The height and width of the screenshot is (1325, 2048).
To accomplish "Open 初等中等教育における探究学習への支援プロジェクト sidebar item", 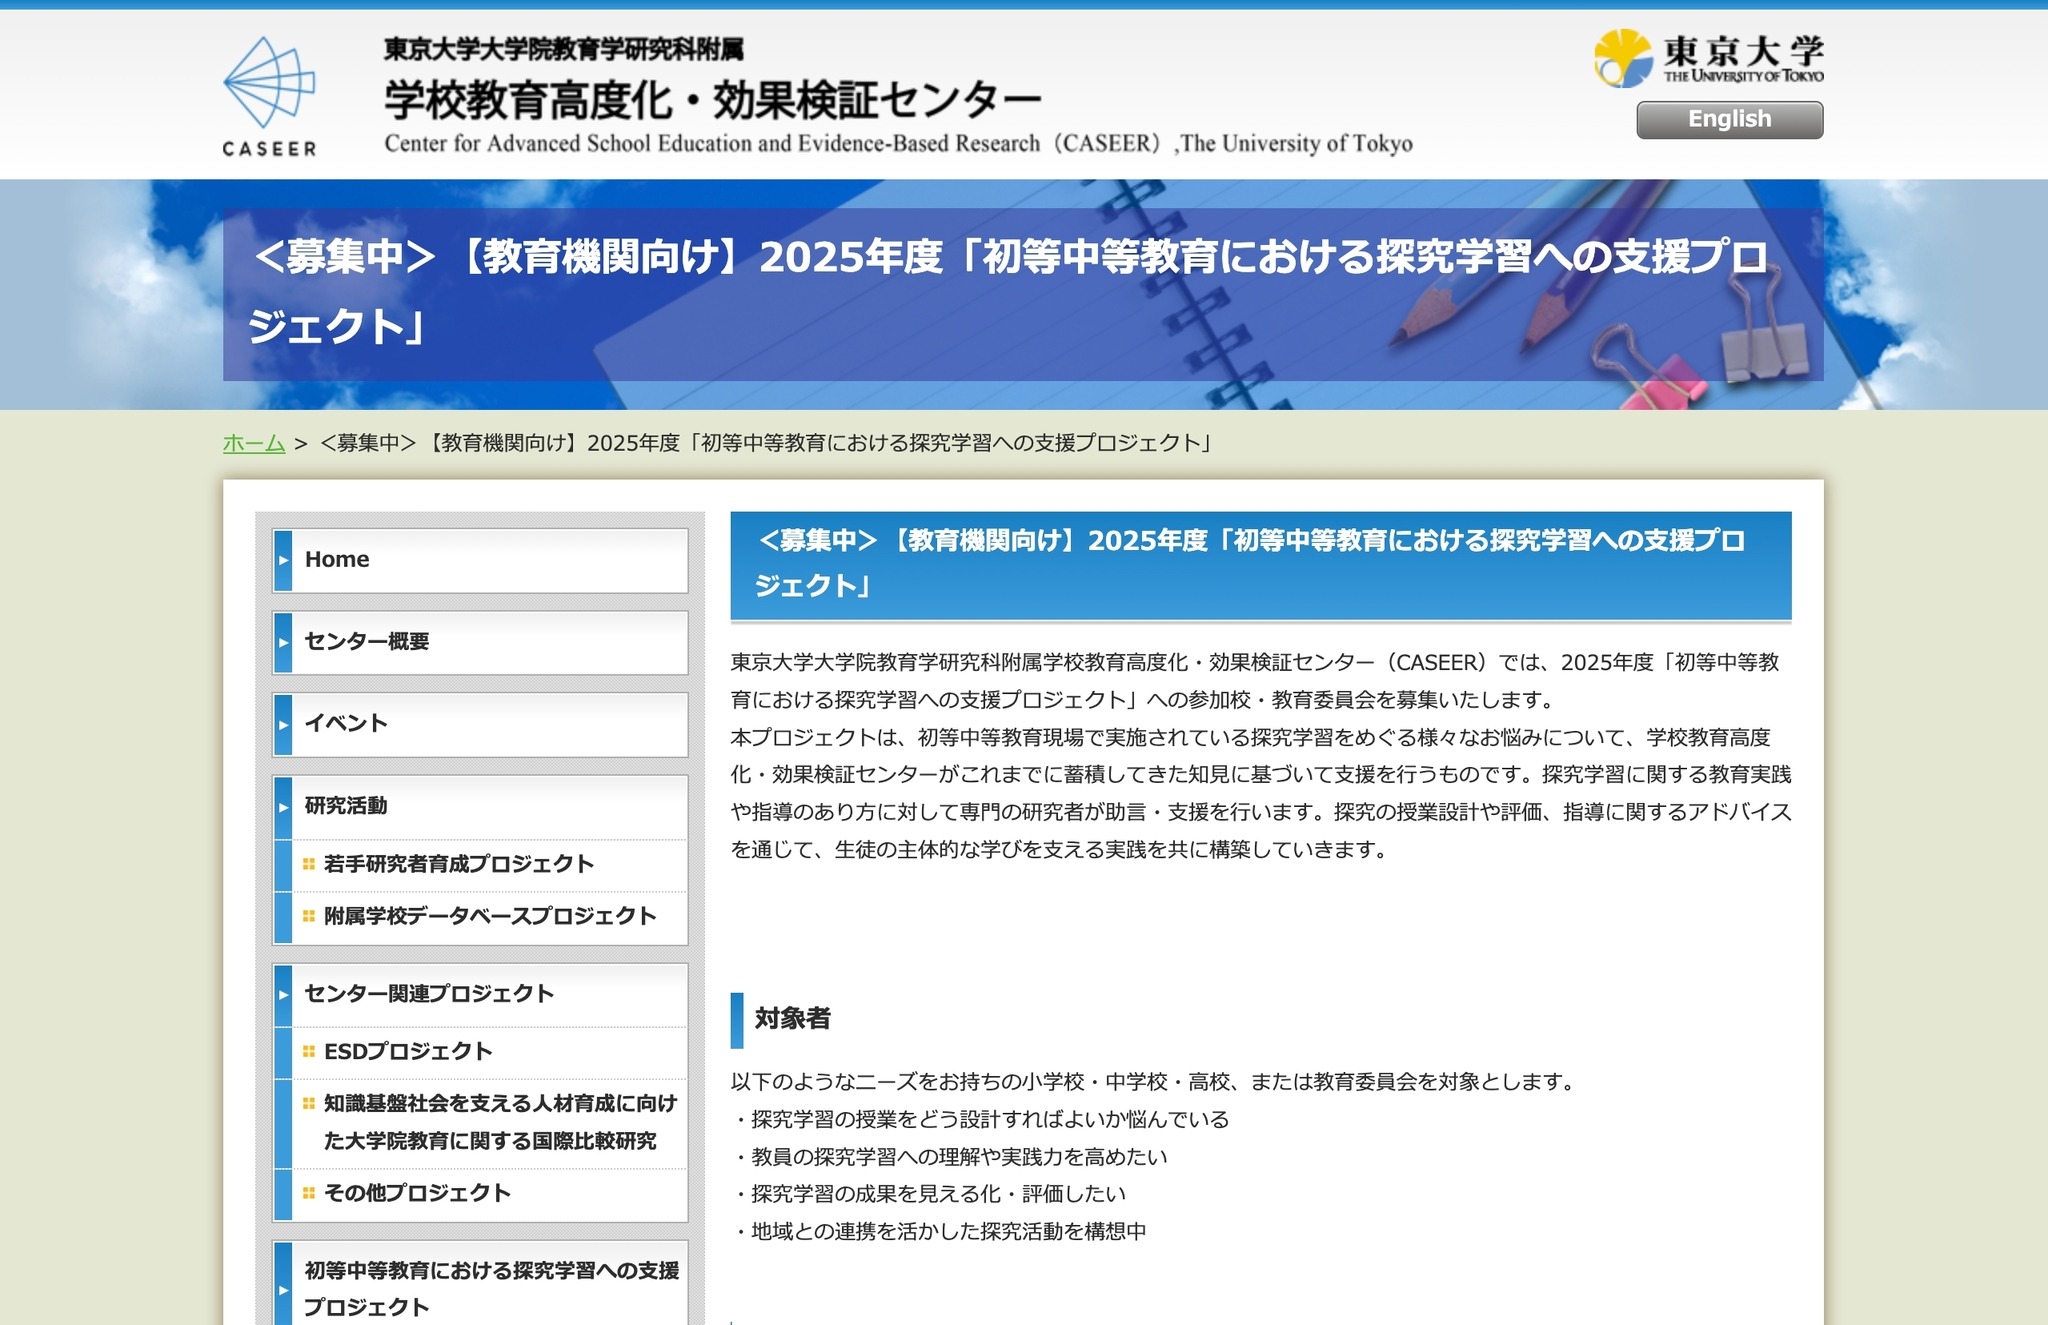I will pyautogui.click(x=480, y=1288).
